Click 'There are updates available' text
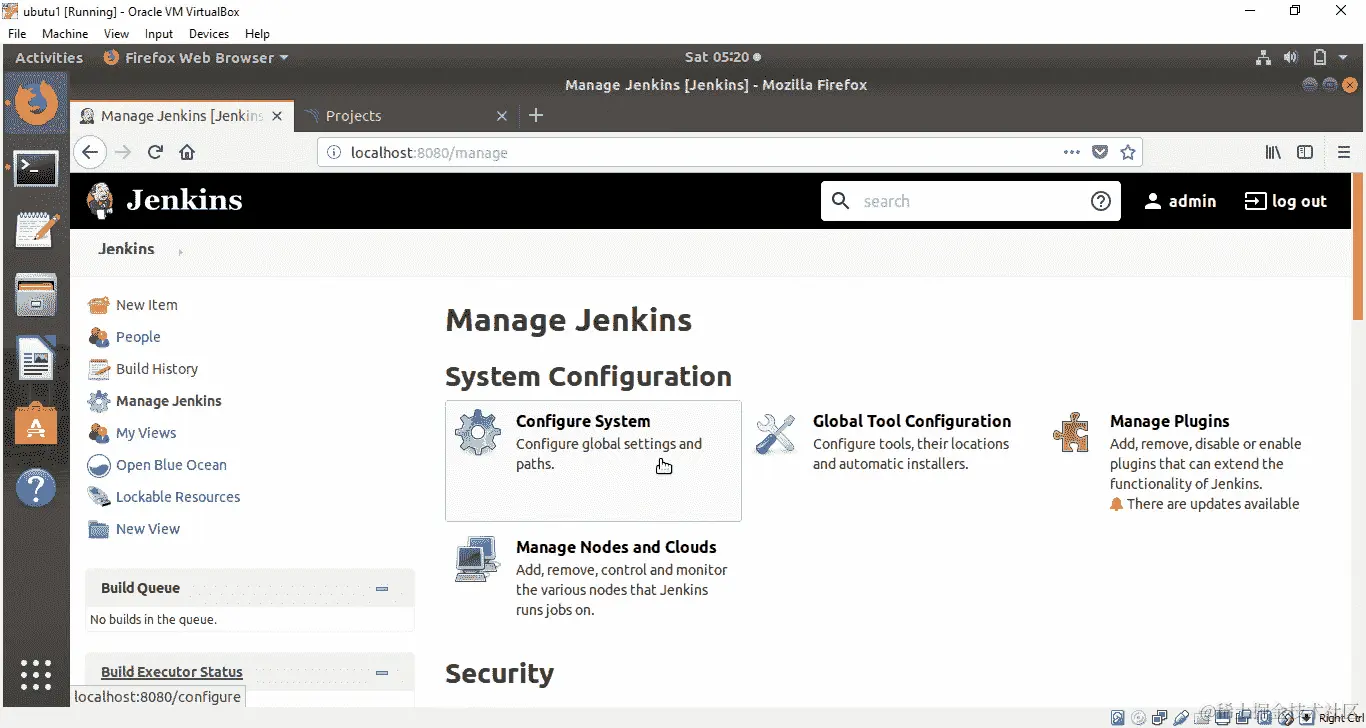 1213,504
